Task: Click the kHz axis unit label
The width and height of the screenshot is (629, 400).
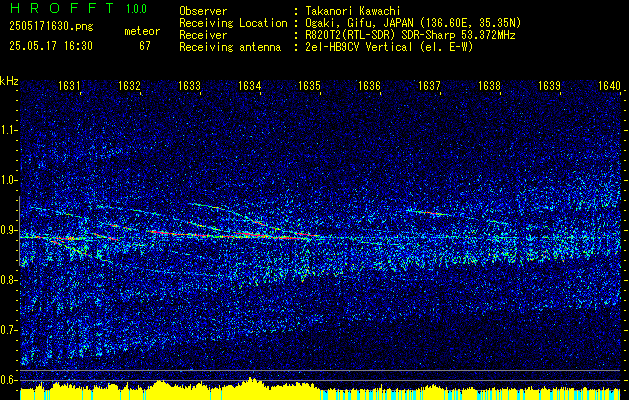Action: (9, 81)
